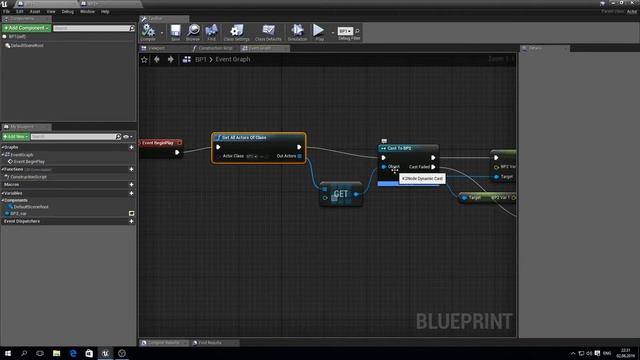
Task: Add a new function with Functions plus icon
Action: point(131,169)
